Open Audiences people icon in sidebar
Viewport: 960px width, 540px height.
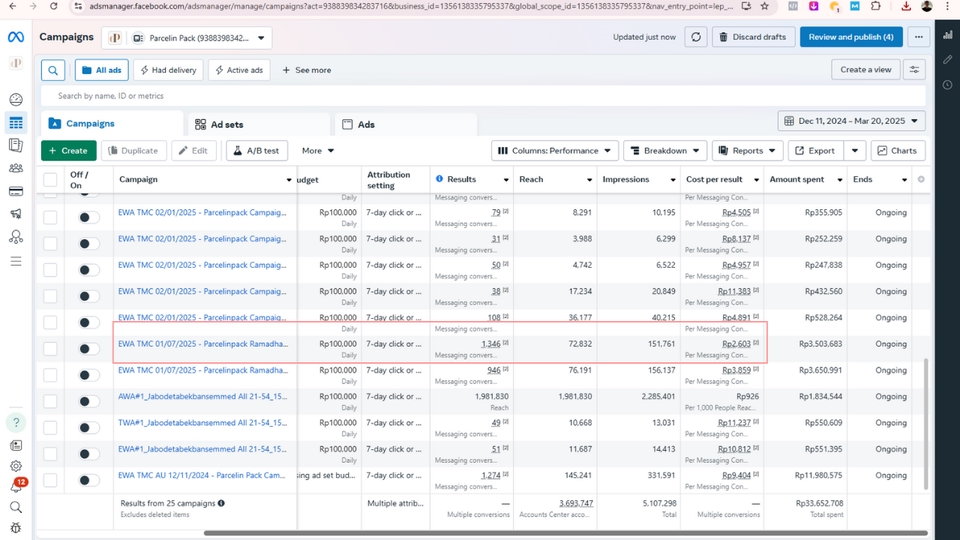point(16,168)
